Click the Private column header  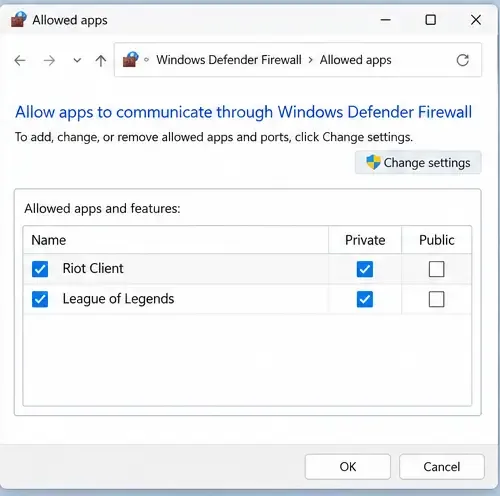point(365,240)
